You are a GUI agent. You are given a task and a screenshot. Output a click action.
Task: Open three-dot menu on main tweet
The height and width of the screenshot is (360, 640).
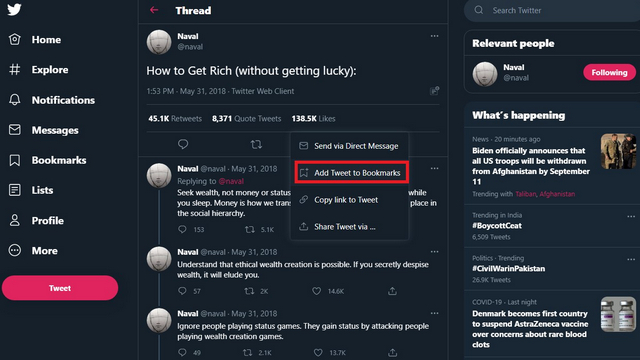click(434, 36)
